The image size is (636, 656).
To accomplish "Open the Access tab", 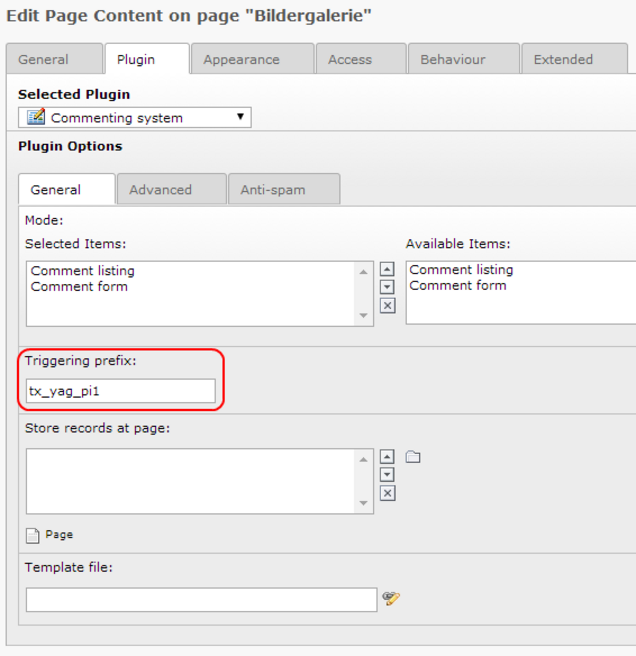I will pyautogui.click(x=349, y=60).
